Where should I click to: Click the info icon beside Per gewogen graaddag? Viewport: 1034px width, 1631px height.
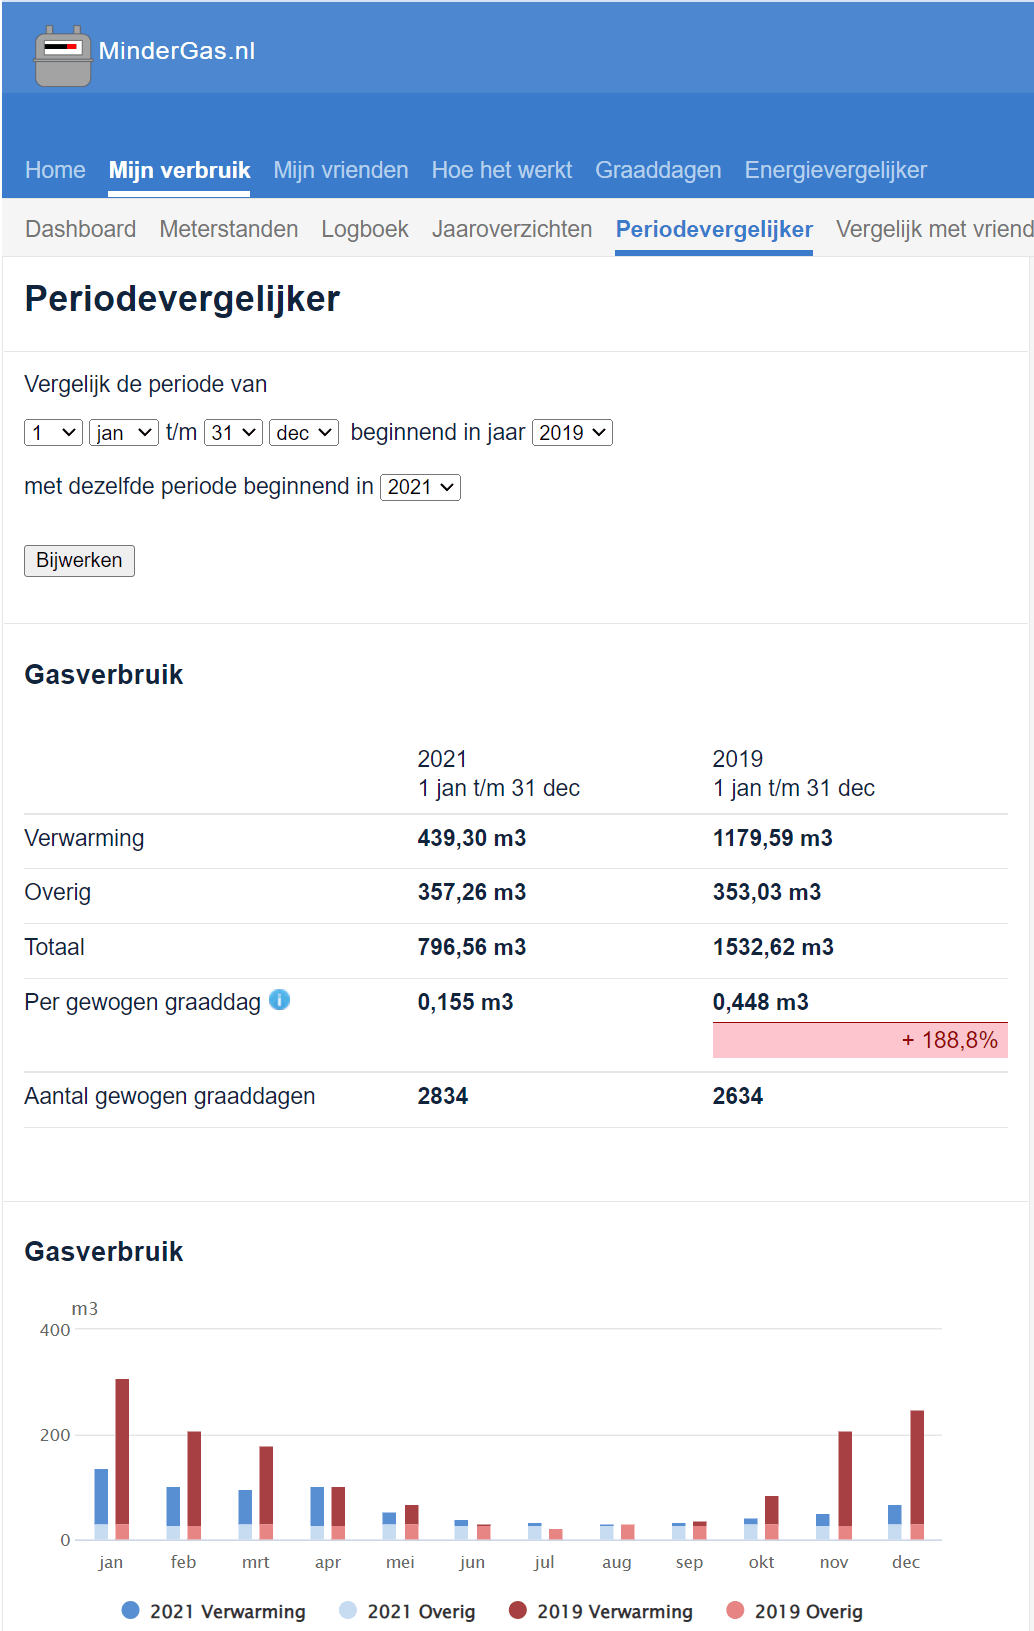[280, 1000]
